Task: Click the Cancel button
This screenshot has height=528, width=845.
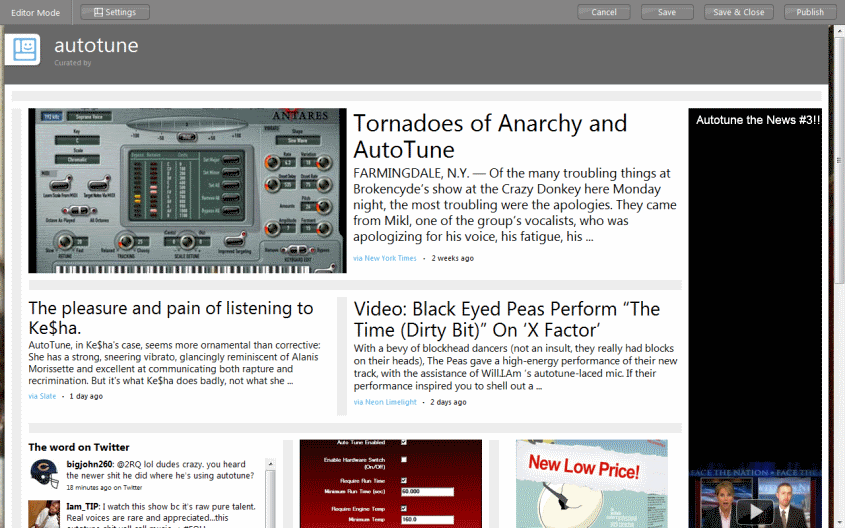Action: tap(604, 12)
